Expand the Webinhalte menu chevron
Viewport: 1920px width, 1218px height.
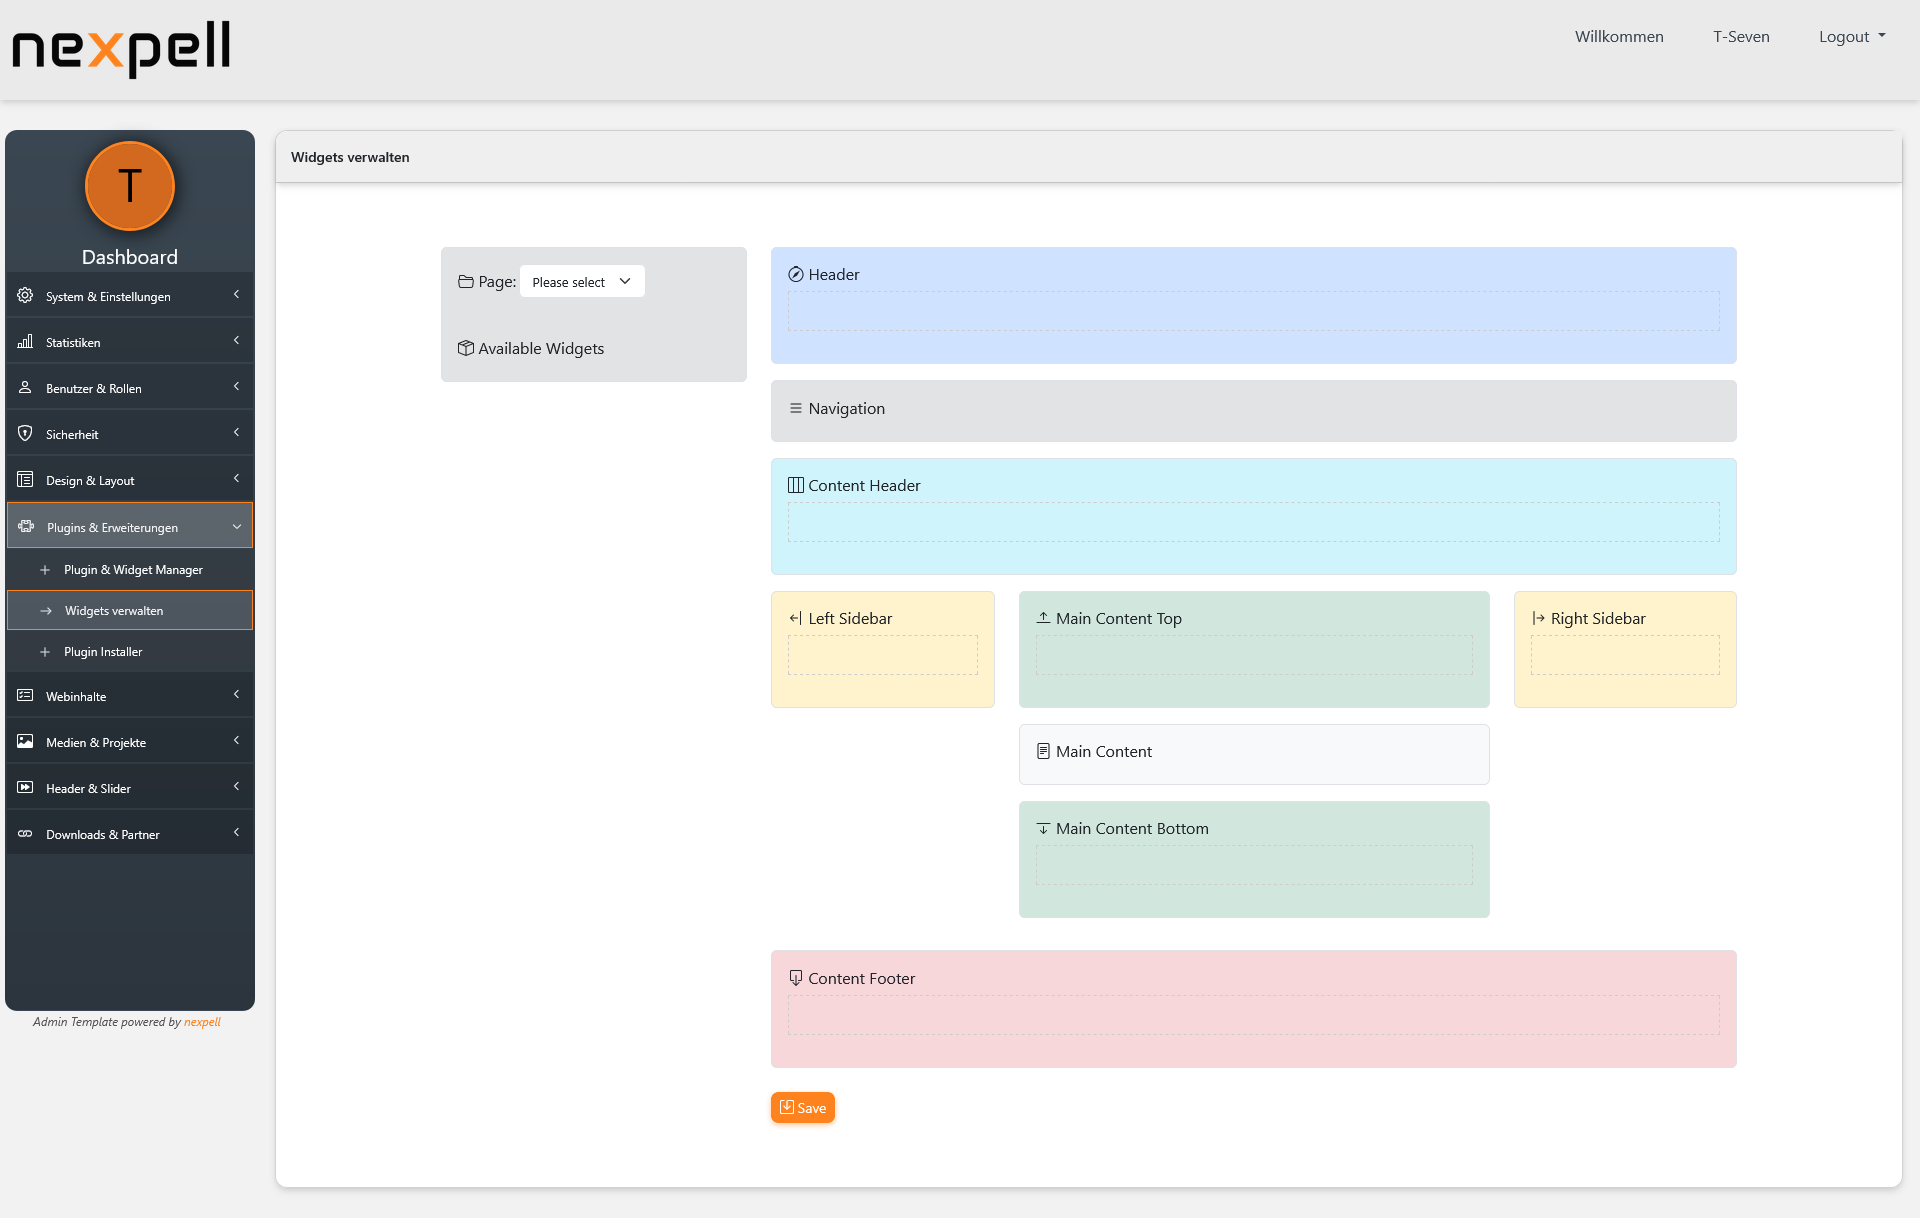click(237, 695)
